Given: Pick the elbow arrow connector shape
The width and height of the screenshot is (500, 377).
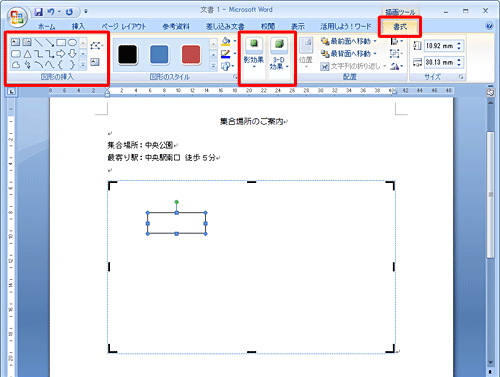Looking at the screenshot, I should click(x=50, y=54).
